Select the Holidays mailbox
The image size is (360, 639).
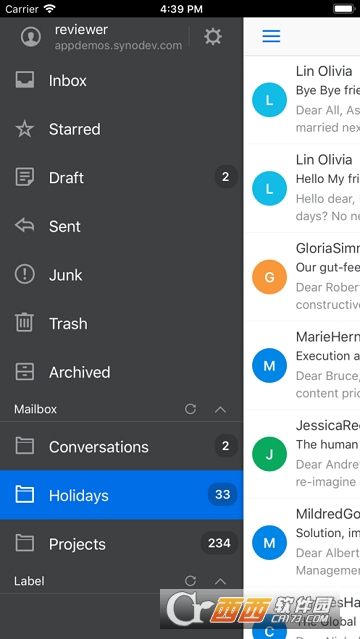pos(121,495)
